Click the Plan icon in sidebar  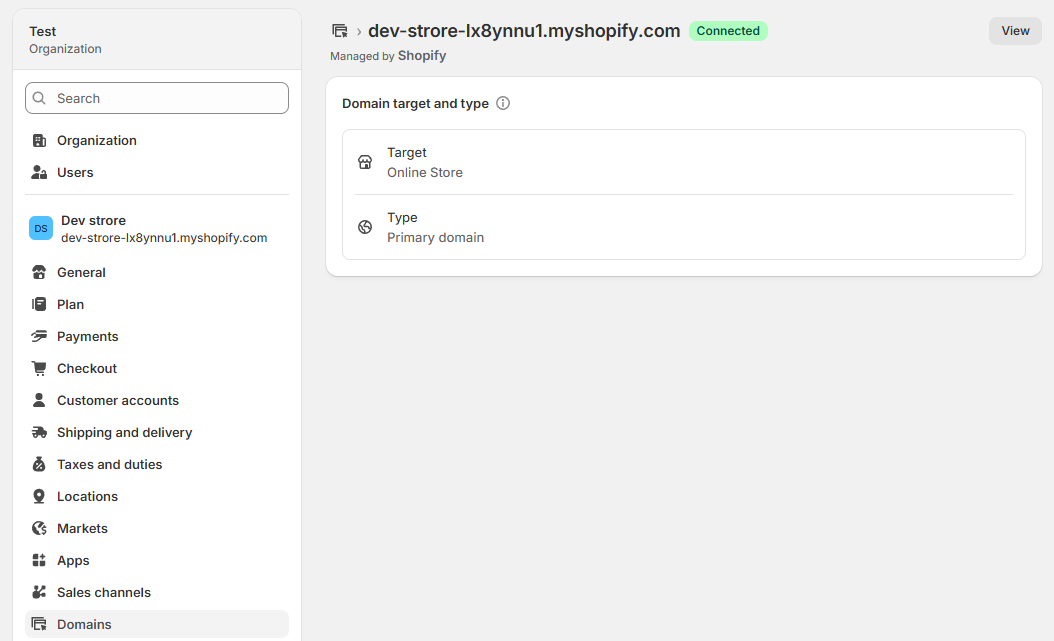39,304
